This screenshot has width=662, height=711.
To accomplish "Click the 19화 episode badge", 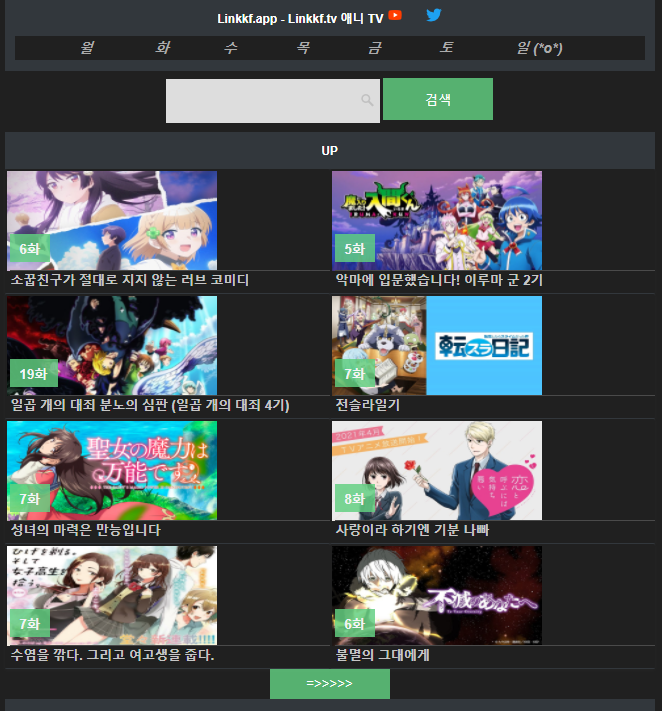I will tap(34, 374).
